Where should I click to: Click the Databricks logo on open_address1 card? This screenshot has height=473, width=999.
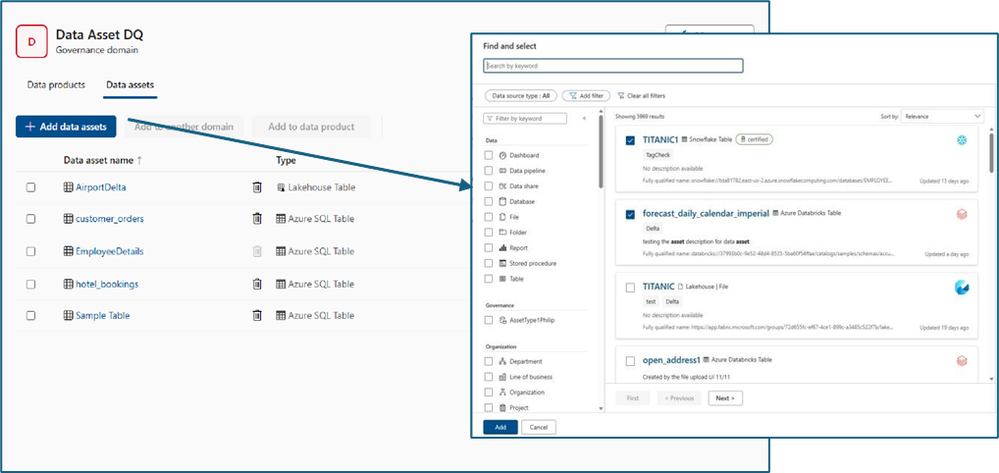point(961,361)
